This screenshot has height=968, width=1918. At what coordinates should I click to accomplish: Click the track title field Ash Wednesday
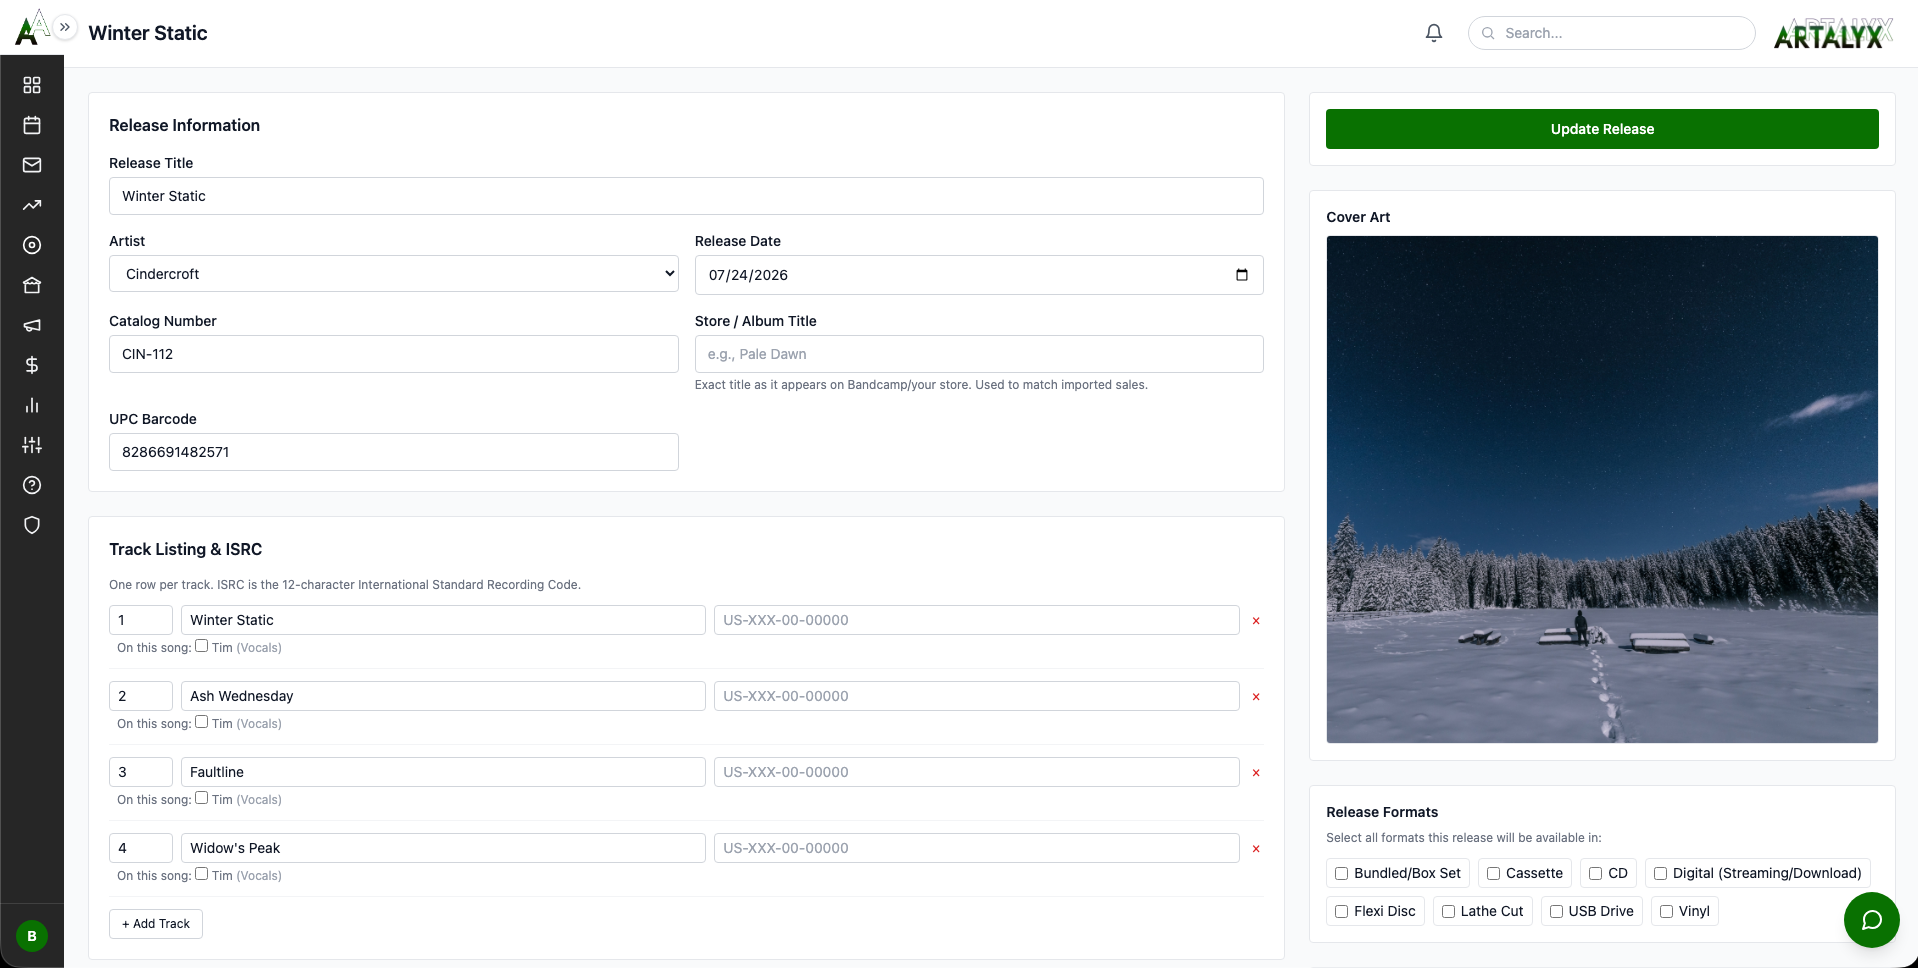(443, 696)
